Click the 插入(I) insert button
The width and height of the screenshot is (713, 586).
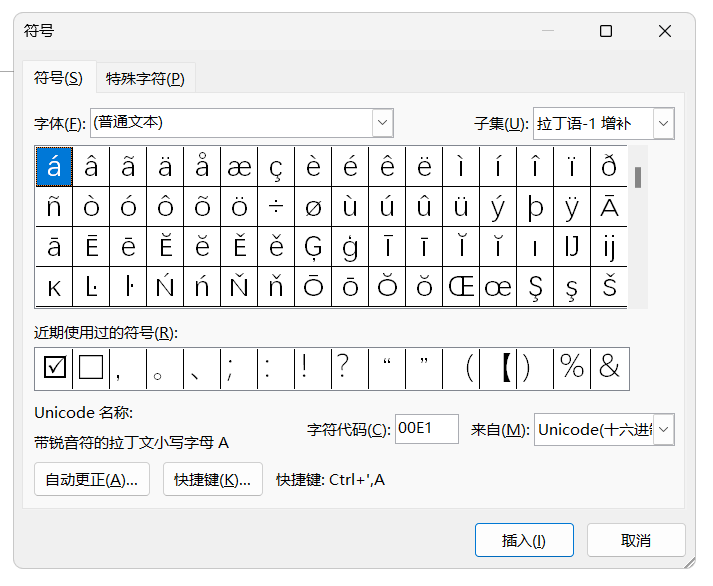(524, 540)
